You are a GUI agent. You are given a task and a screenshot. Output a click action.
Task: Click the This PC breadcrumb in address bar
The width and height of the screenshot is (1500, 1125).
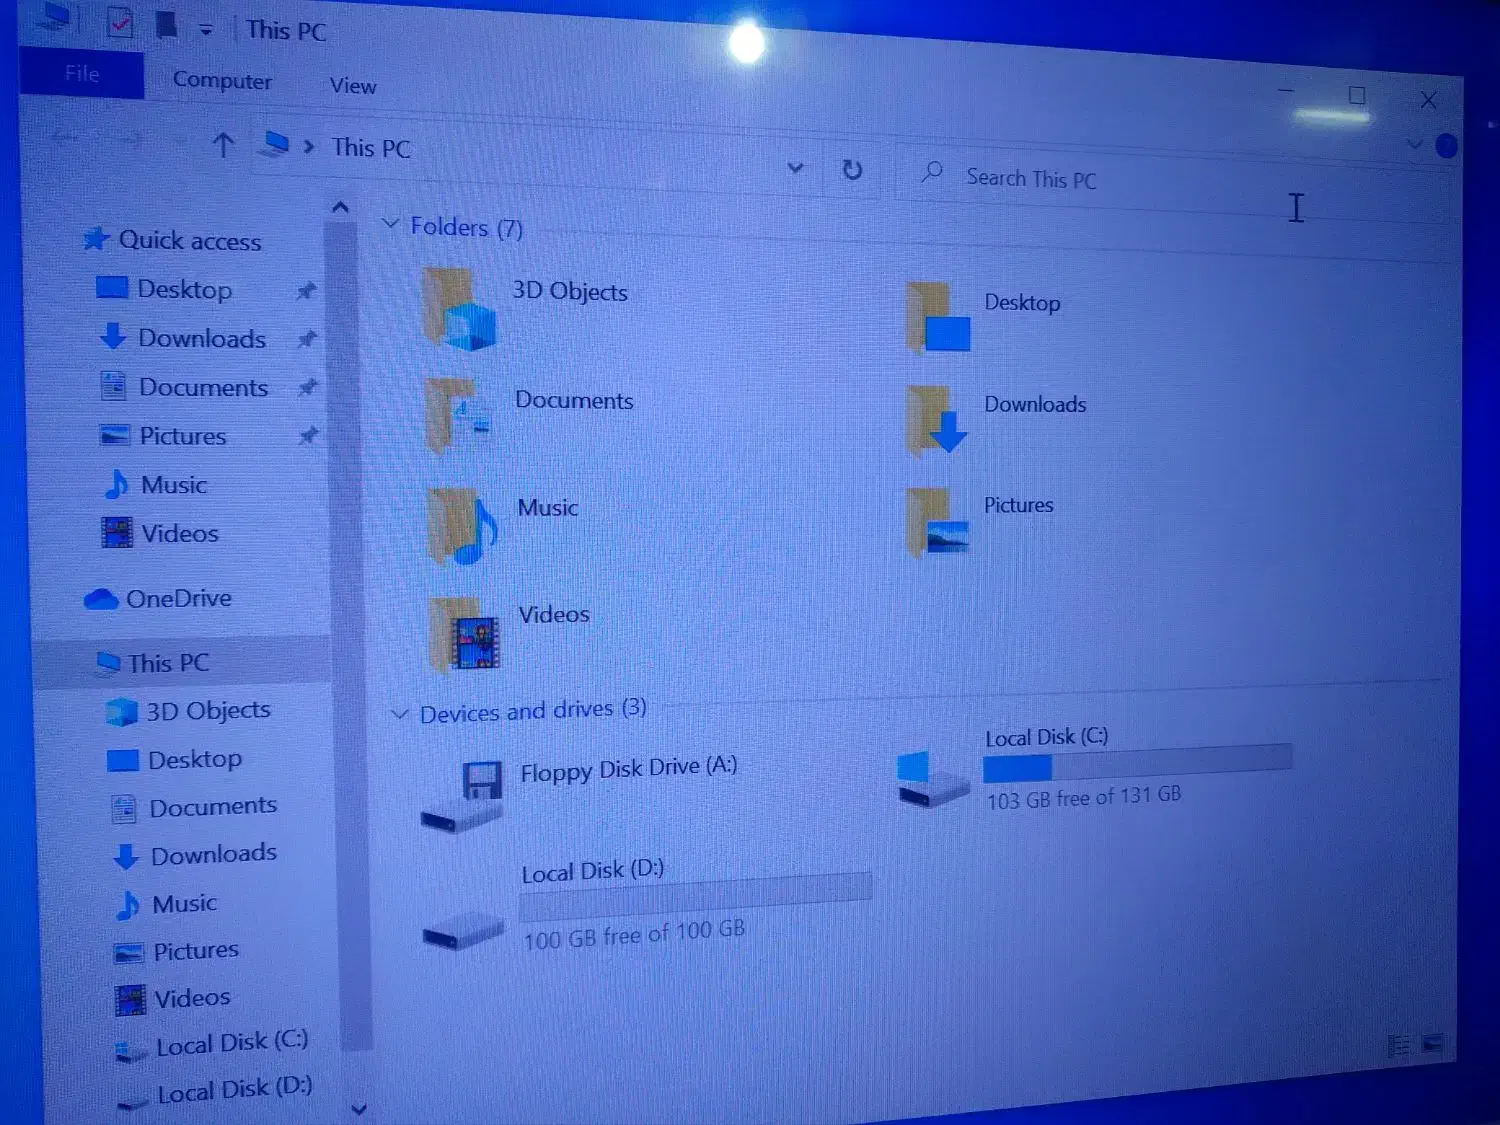point(371,148)
